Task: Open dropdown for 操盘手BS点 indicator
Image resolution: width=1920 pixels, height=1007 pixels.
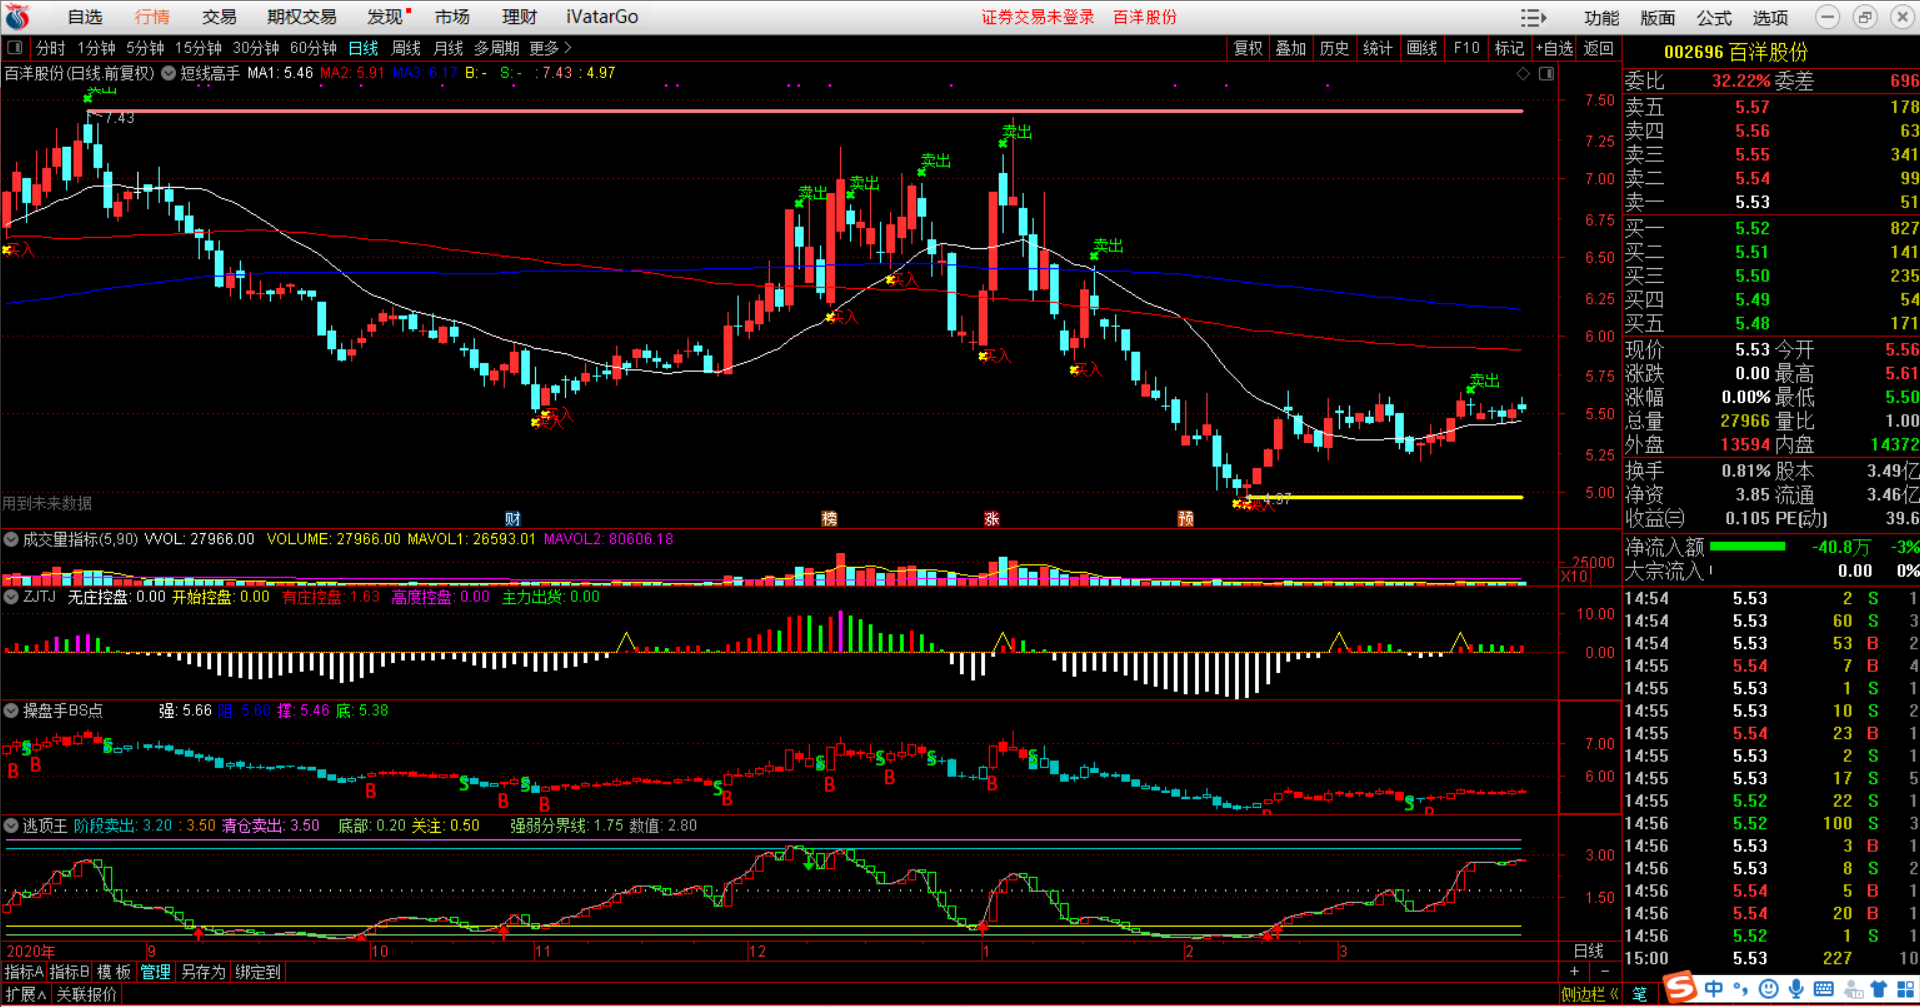Action: (11, 710)
